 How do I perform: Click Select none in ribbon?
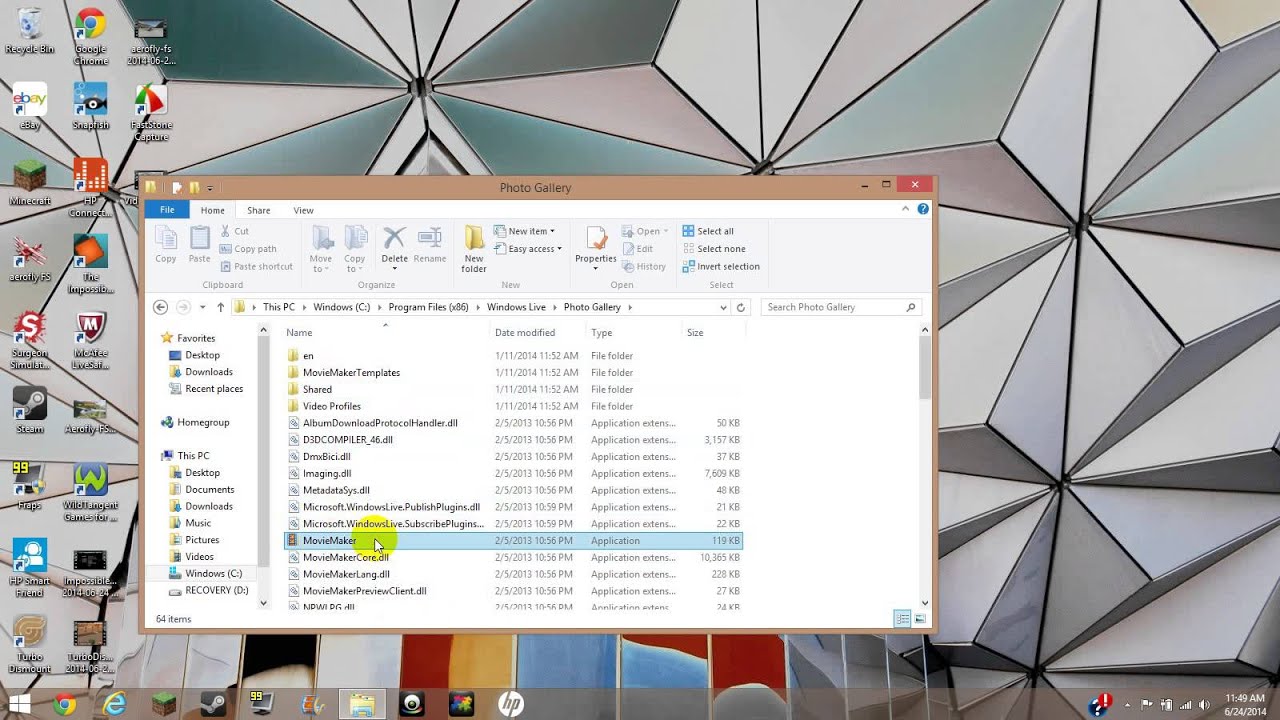coord(714,249)
